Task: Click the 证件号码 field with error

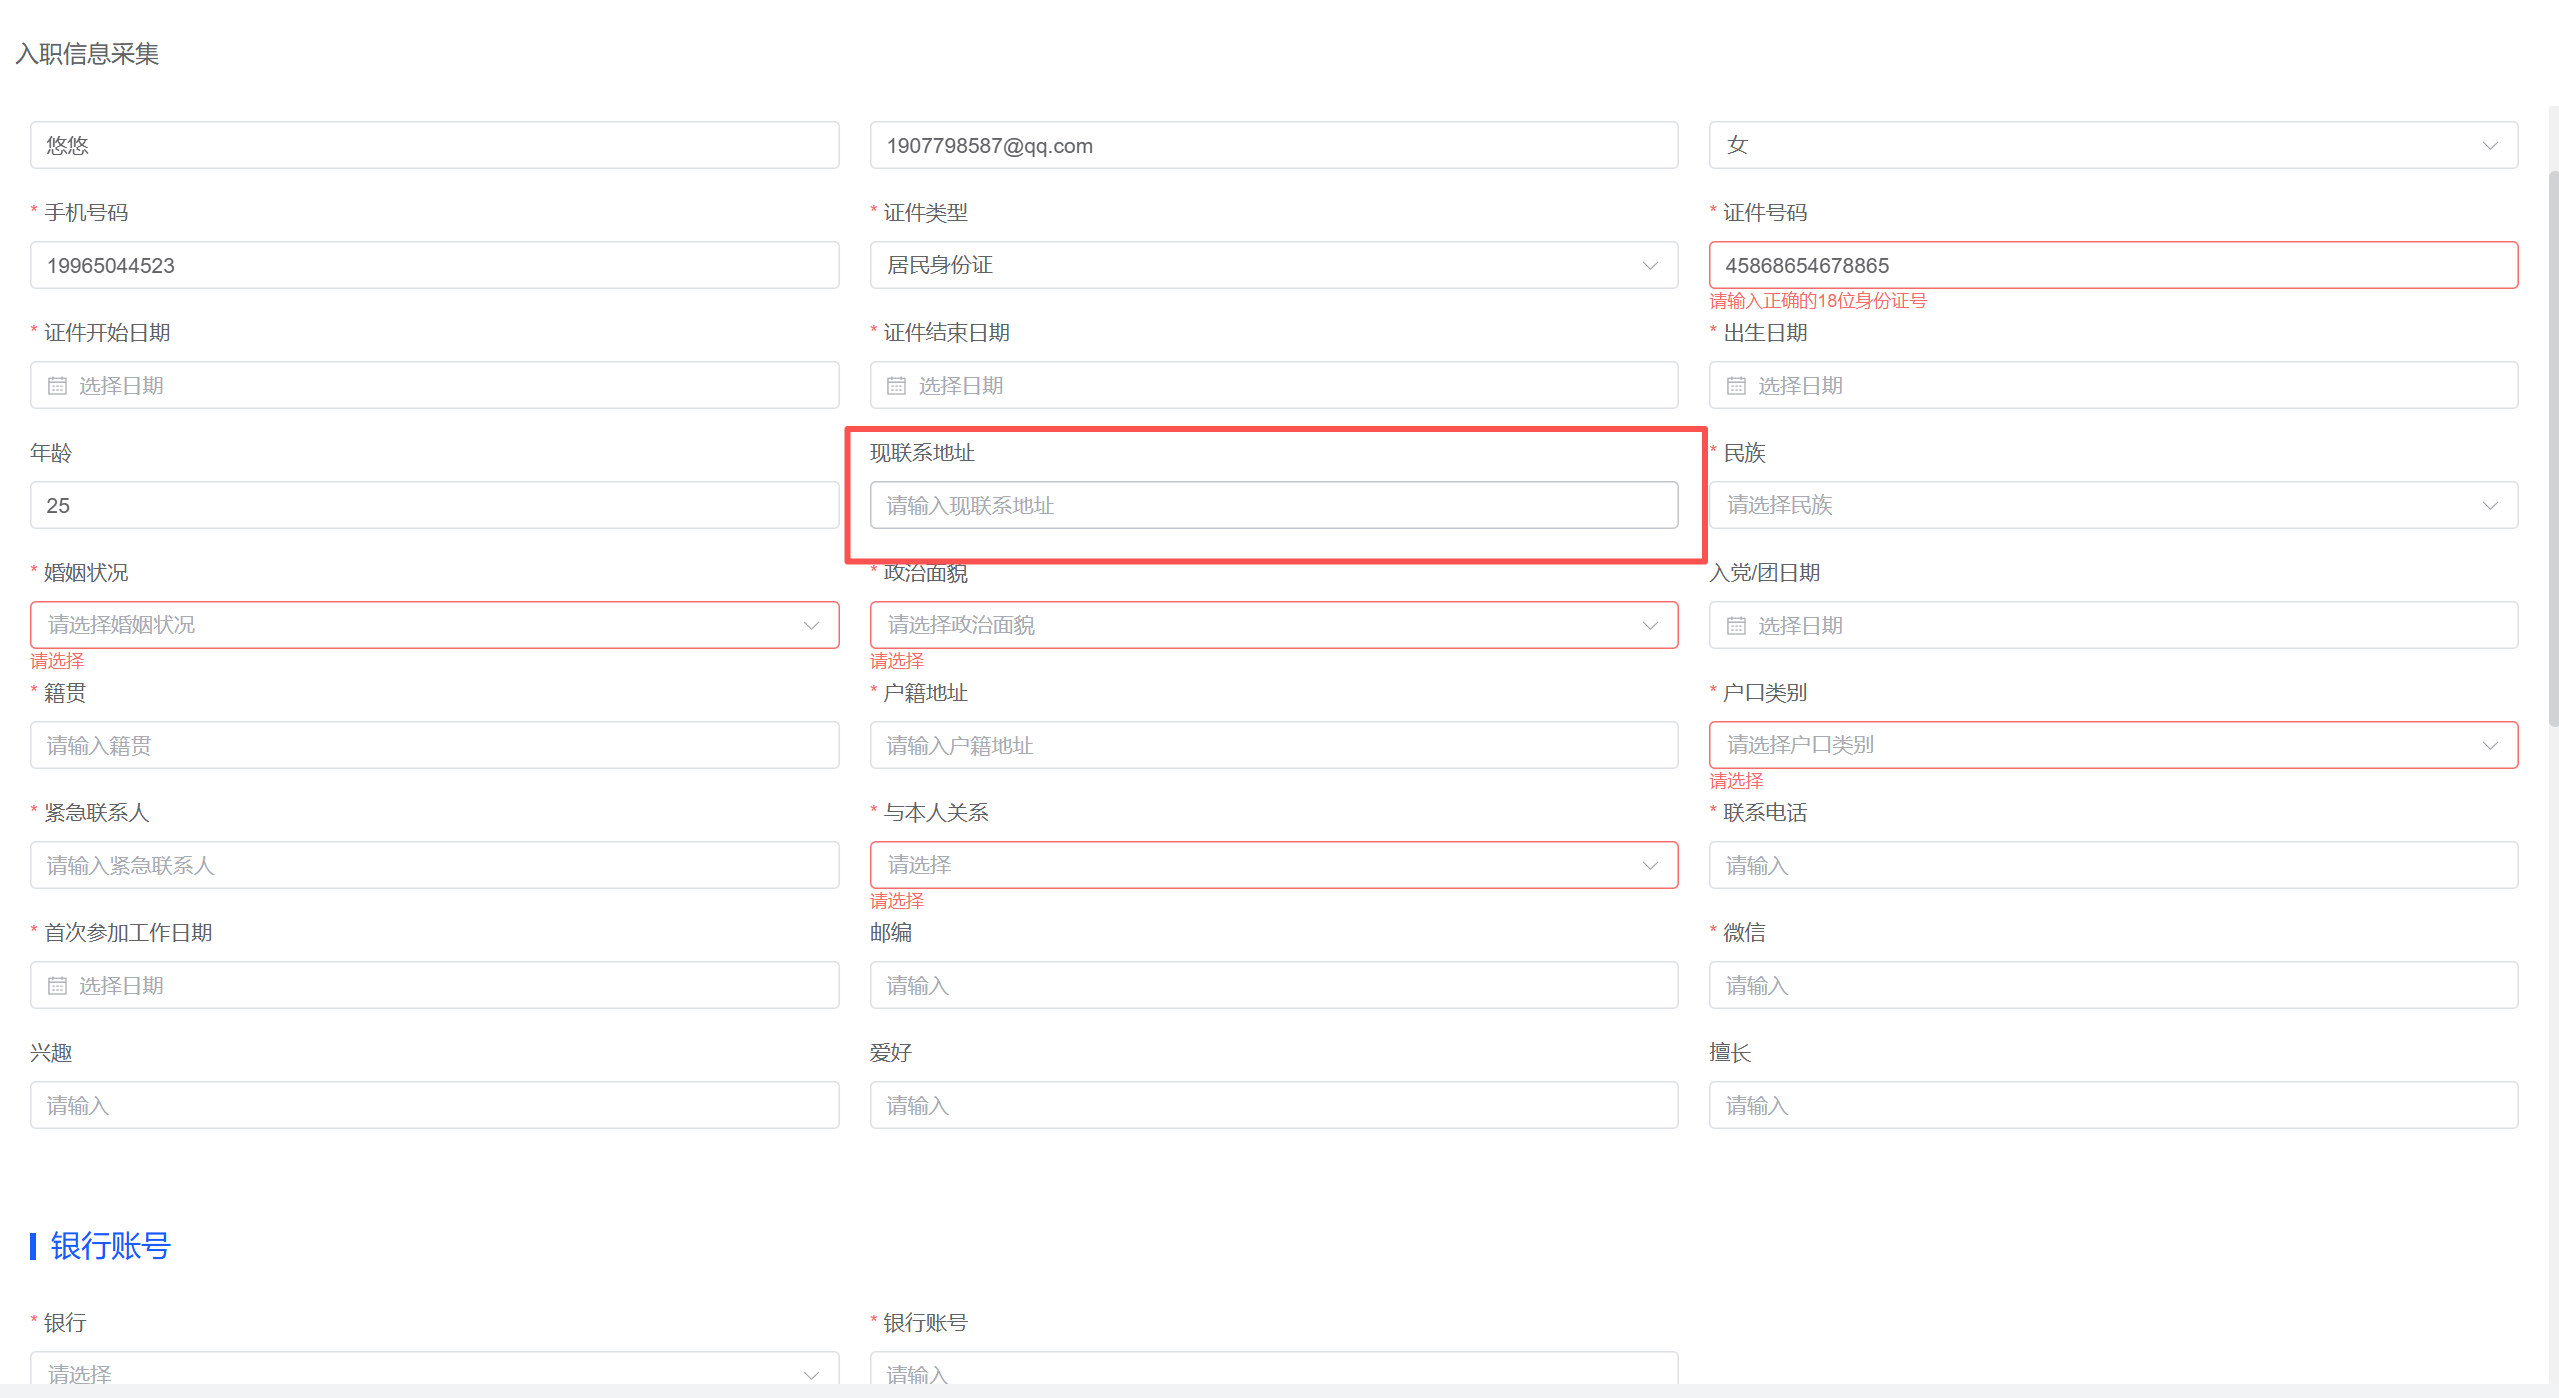Action: tap(2112, 266)
